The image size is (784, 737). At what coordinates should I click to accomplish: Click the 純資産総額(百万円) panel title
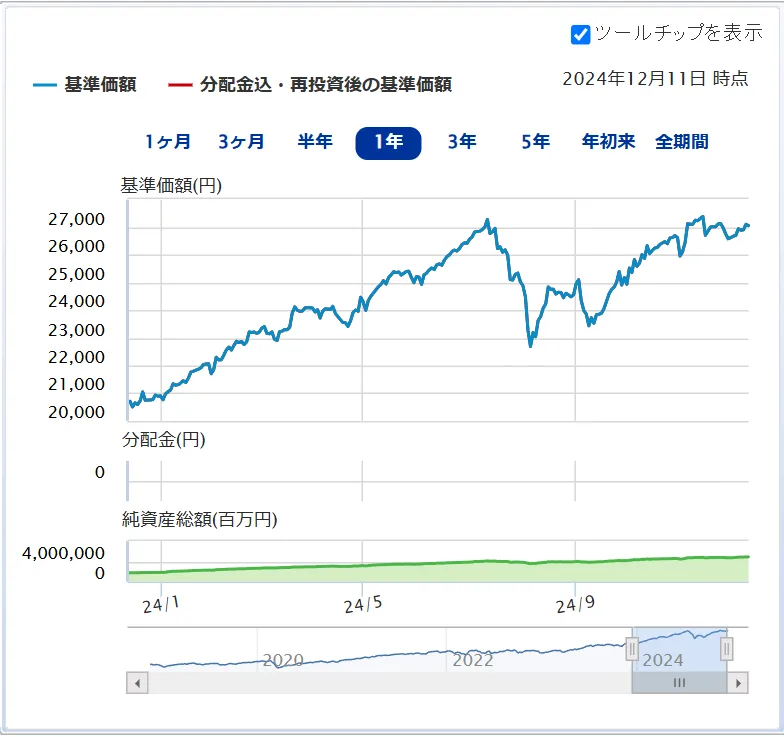coord(200,520)
